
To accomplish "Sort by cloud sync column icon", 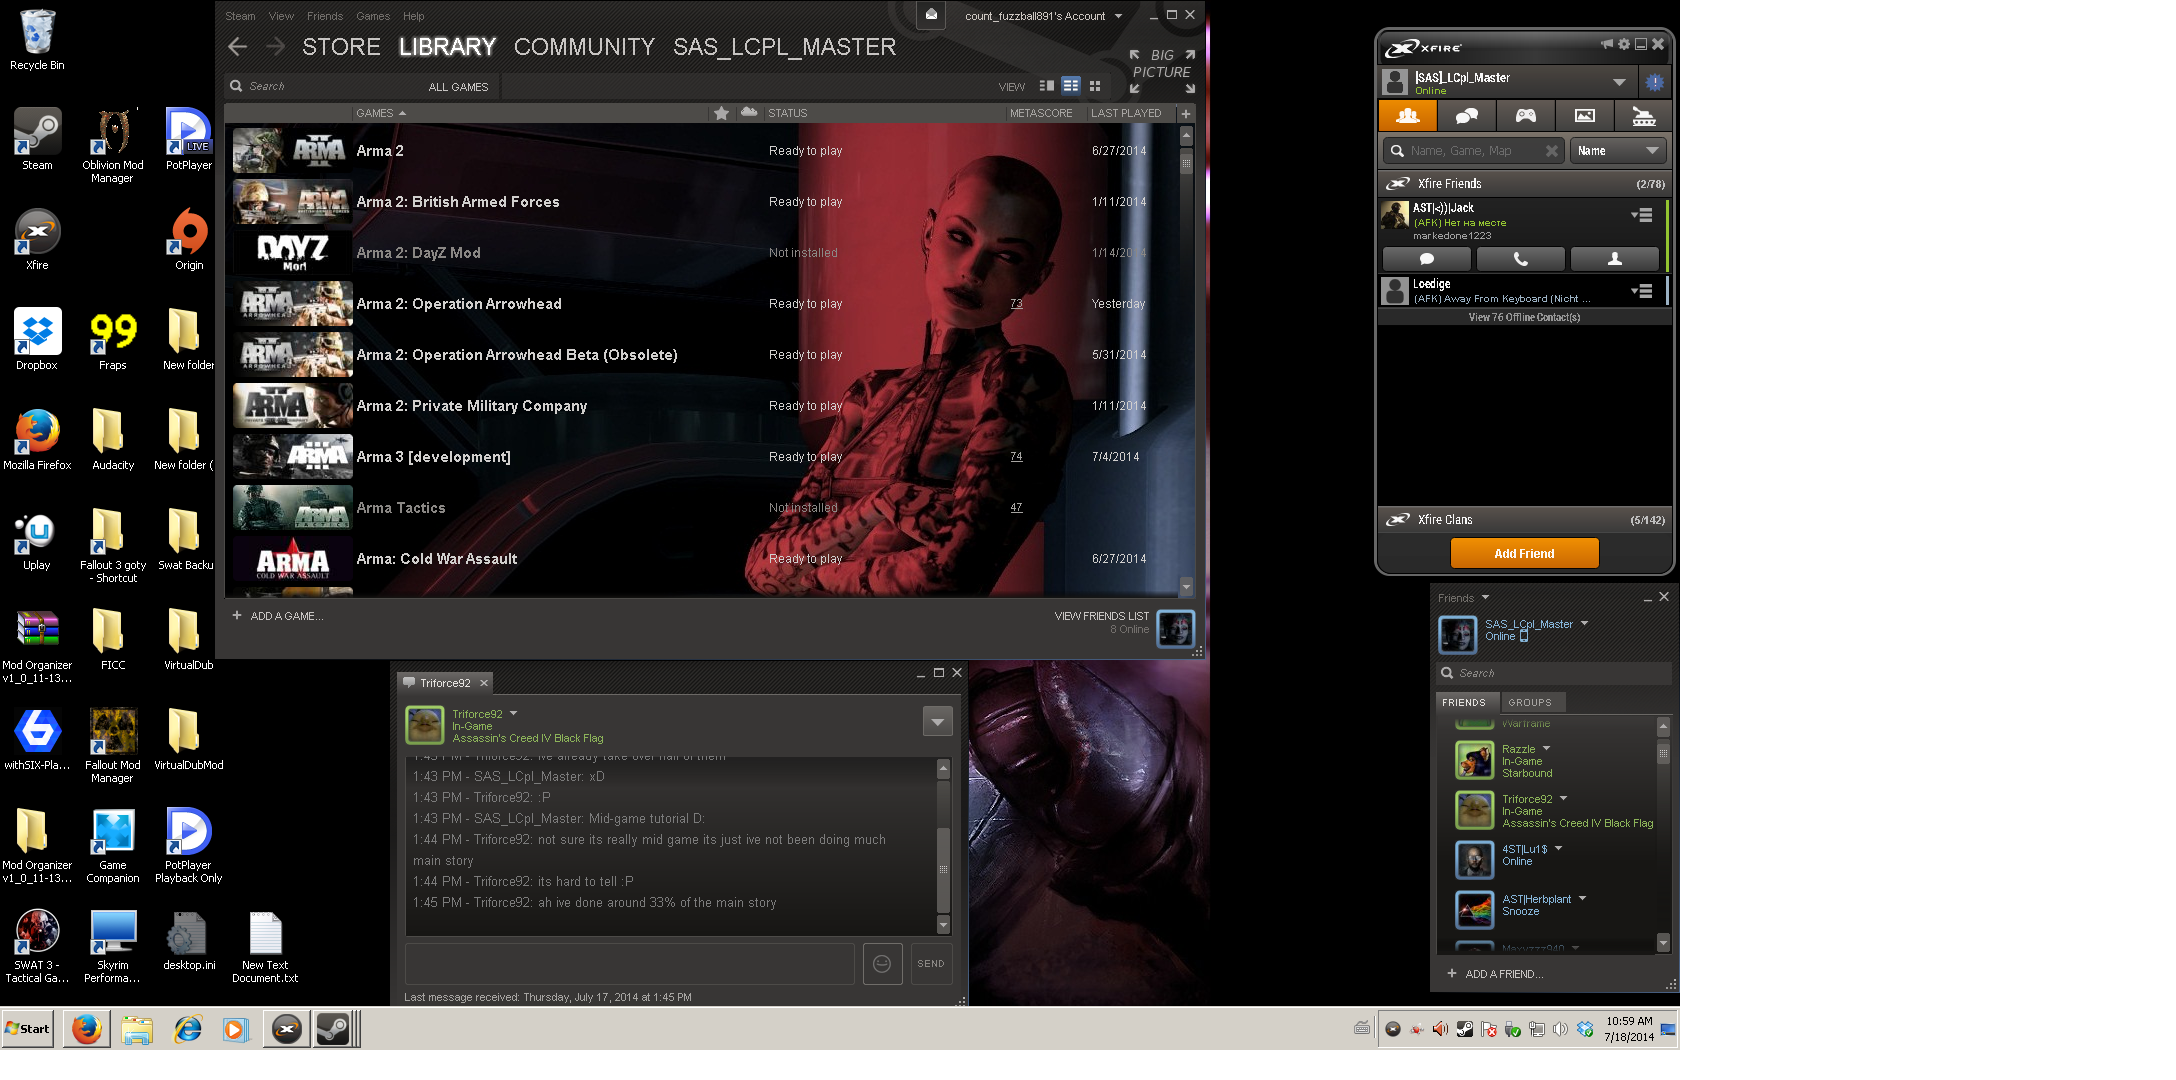I will 749,113.
